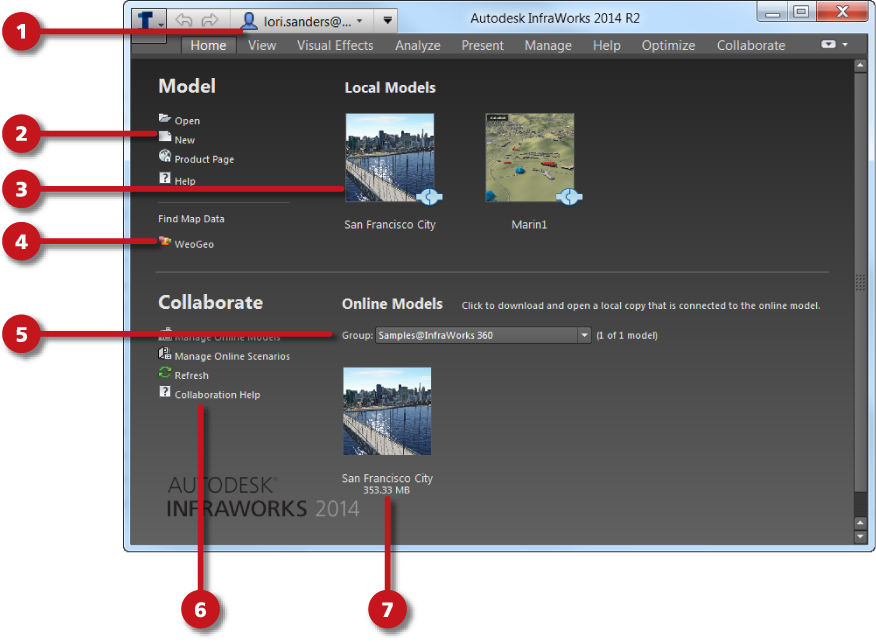876x642 pixels.
Task: Maximize the InfraWorks window
Action: 802,11
